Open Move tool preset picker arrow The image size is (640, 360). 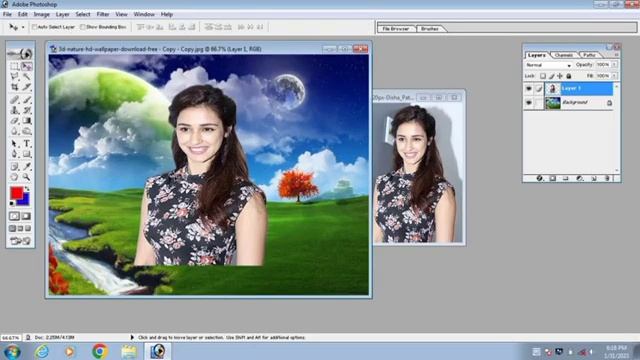pyautogui.click(x=23, y=27)
